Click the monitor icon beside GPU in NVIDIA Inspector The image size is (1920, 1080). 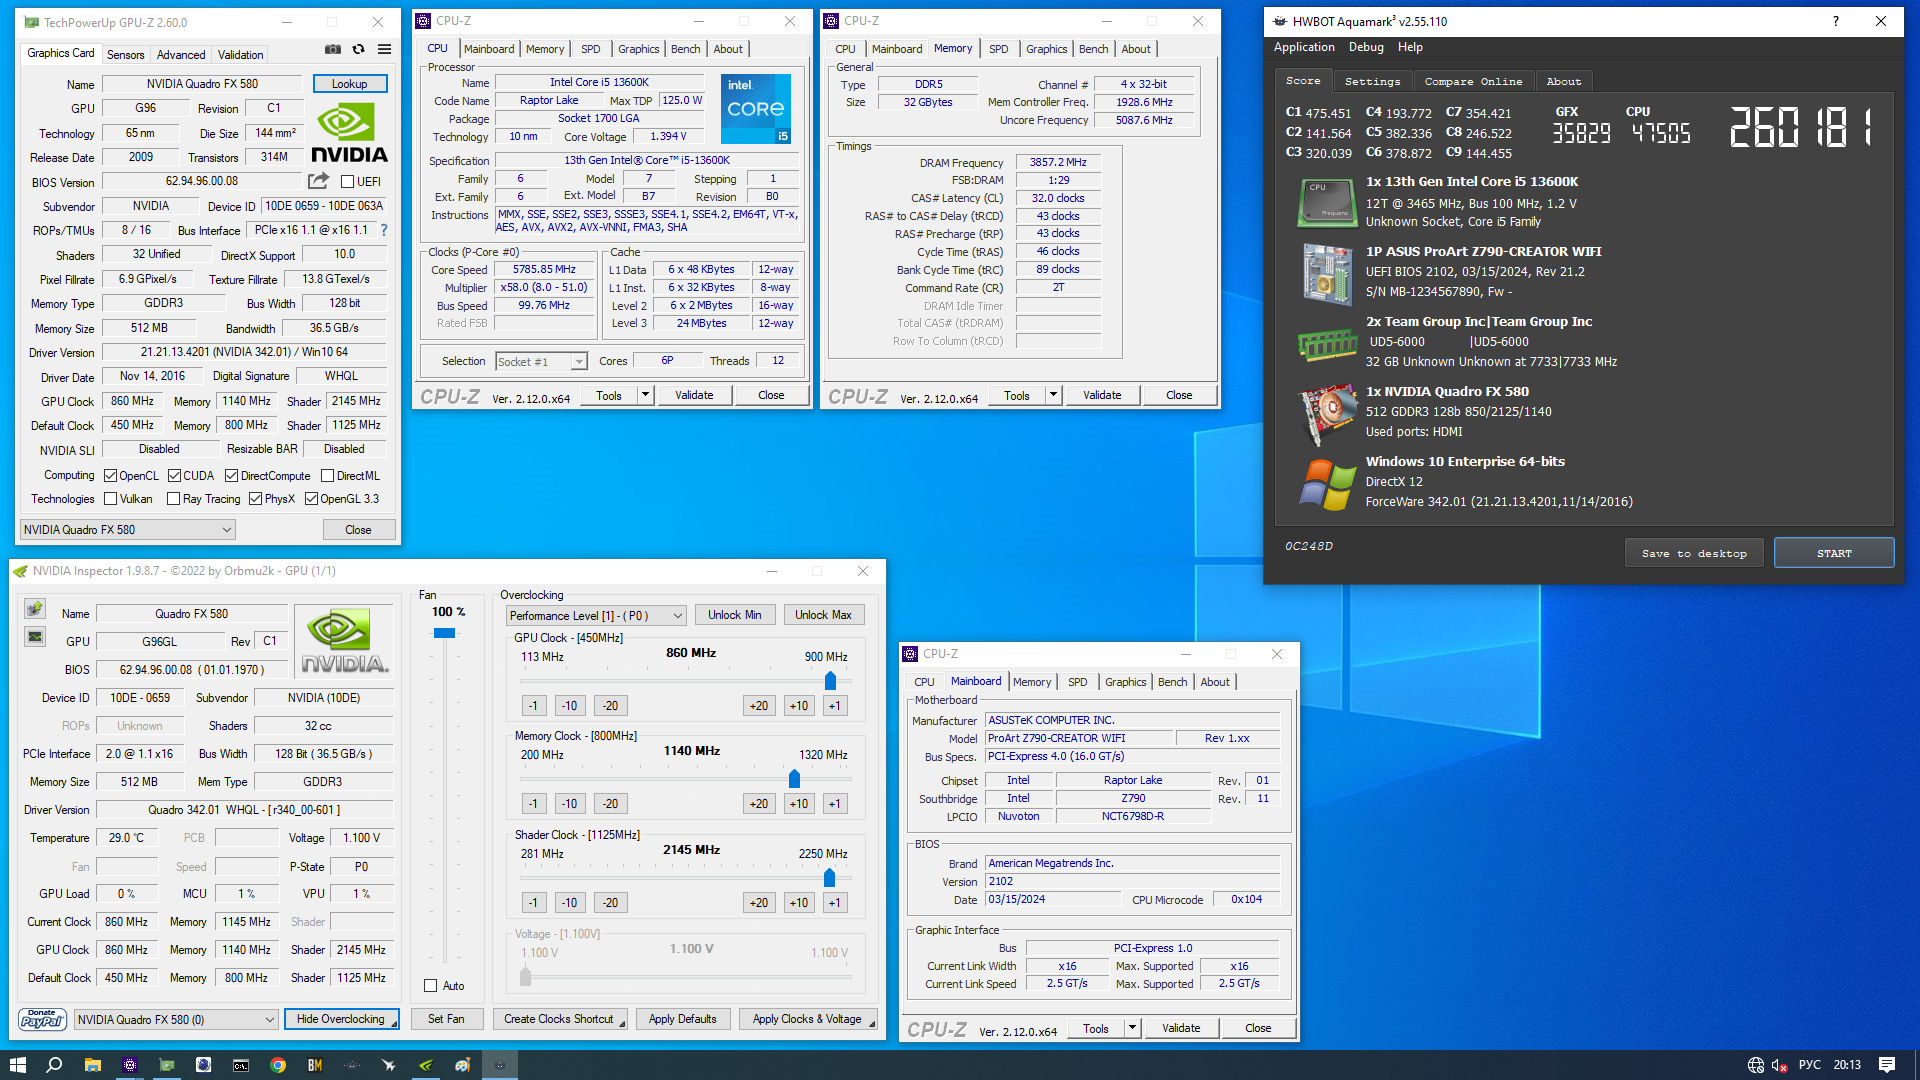[x=35, y=637]
